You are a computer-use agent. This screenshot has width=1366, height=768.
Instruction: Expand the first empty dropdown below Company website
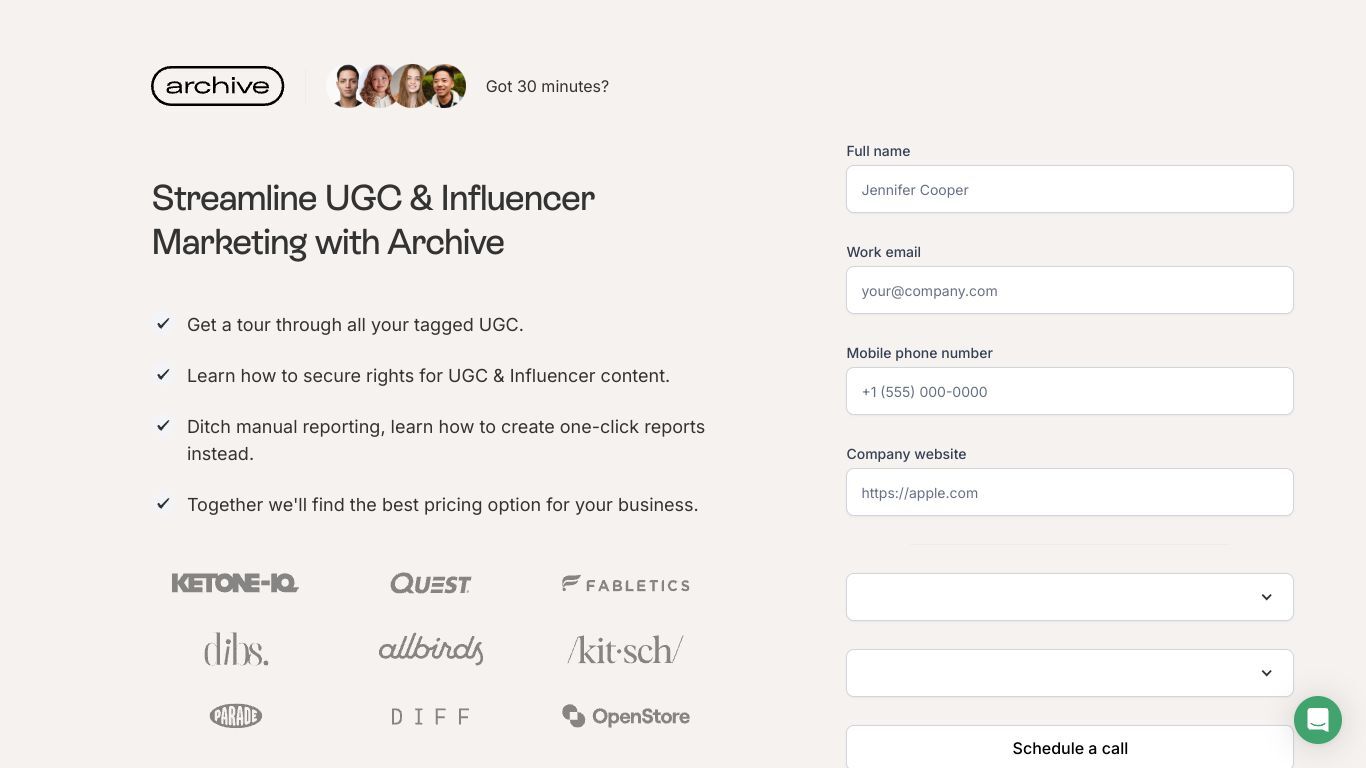[1070, 597]
